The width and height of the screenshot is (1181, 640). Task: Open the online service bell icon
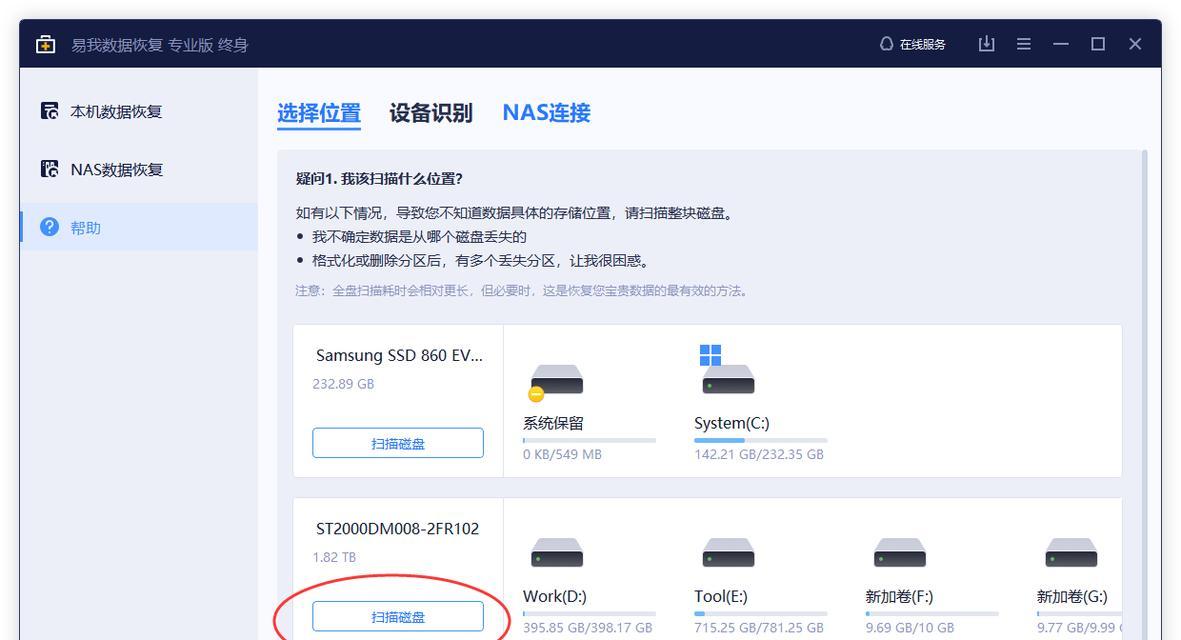point(887,44)
